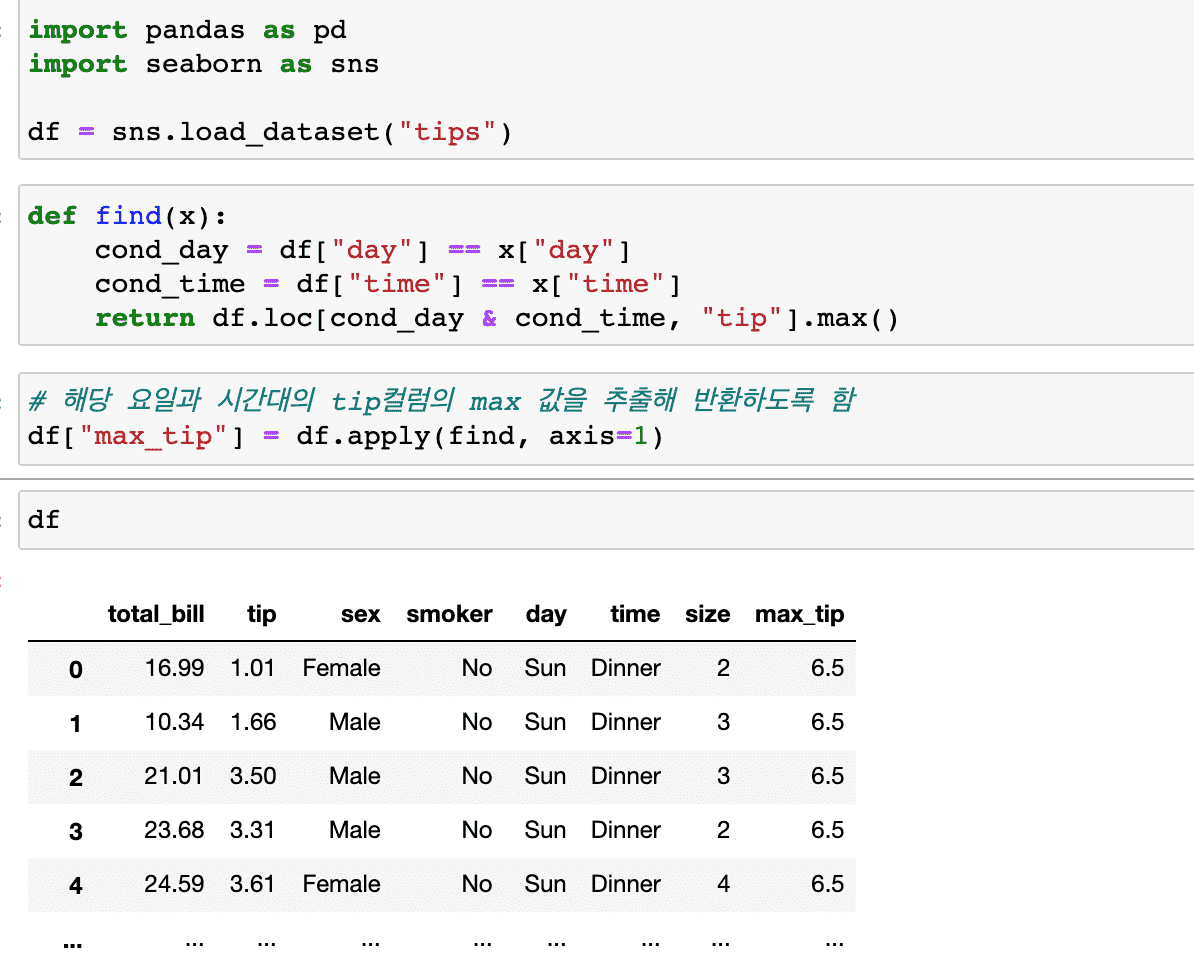1194x956 pixels.
Task: Click row index 1 in the table
Action: coord(75,724)
